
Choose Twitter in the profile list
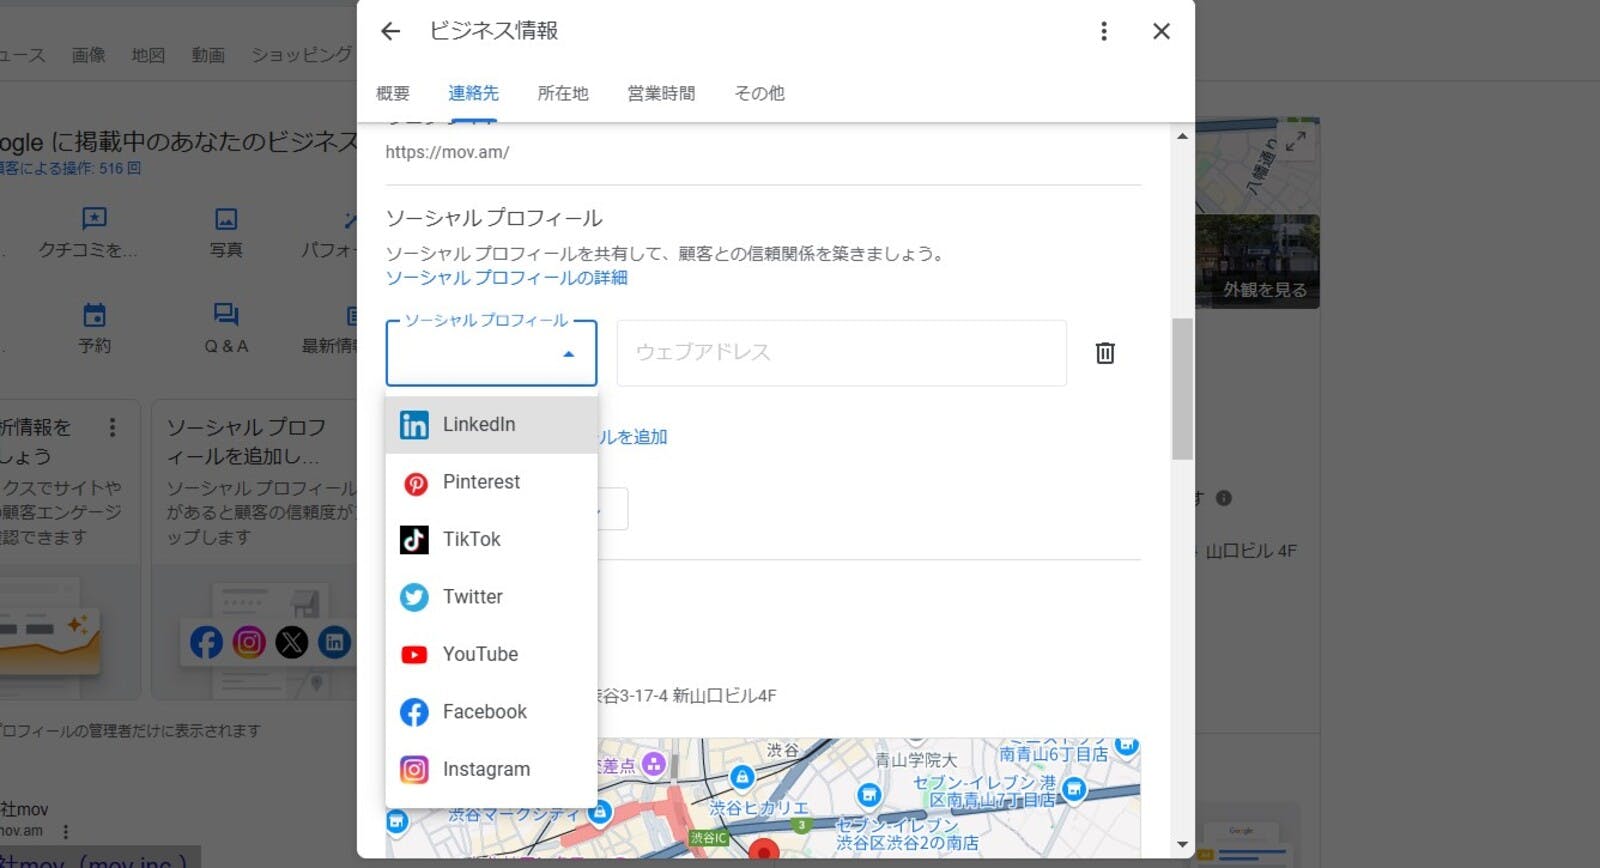click(491, 597)
